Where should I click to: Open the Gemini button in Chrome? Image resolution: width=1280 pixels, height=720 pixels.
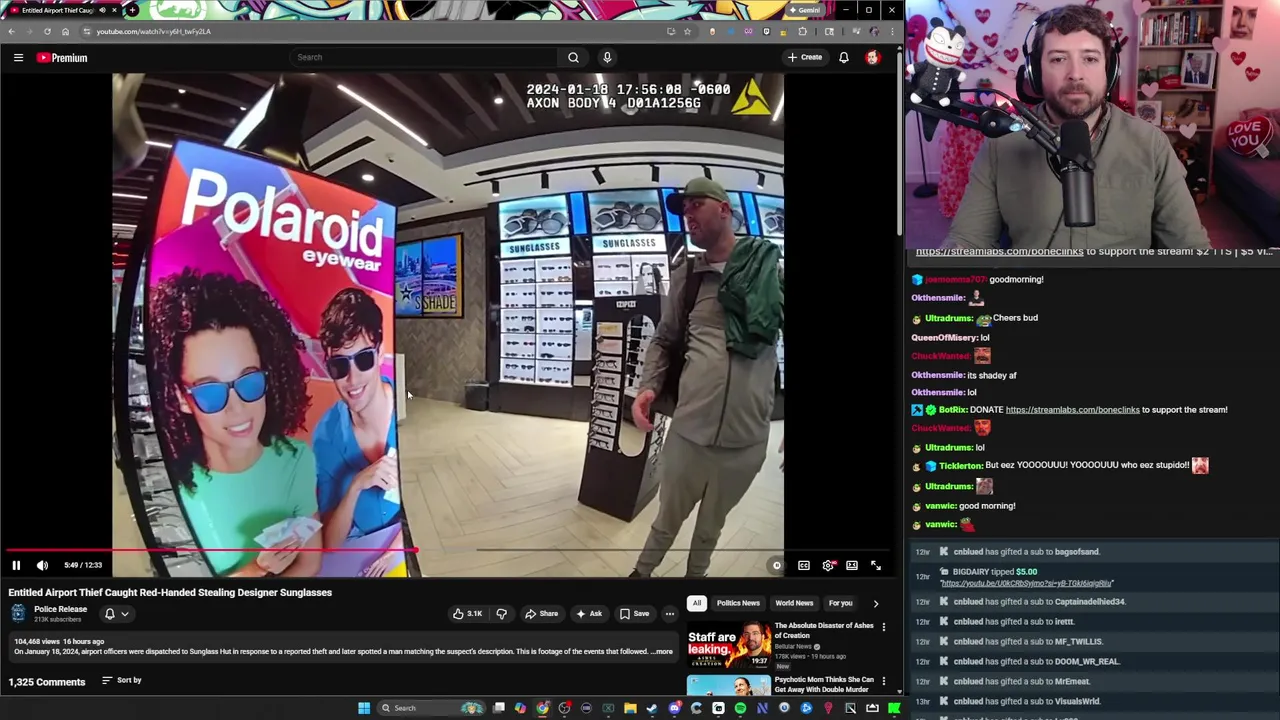pyautogui.click(x=804, y=10)
